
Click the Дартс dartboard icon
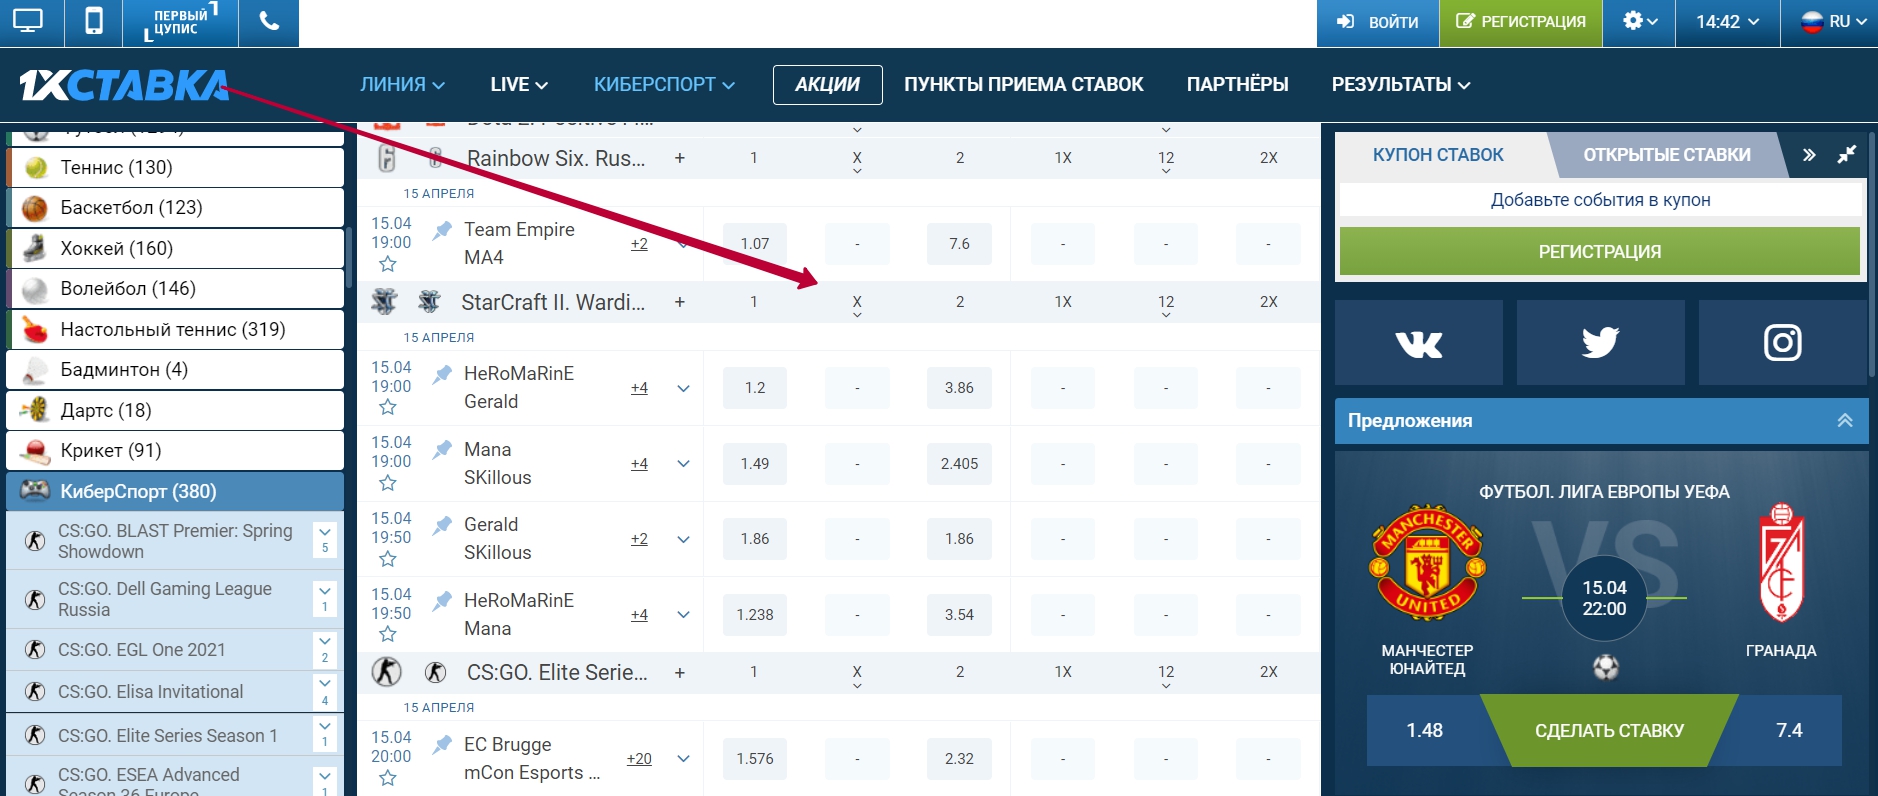pyautogui.click(x=35, y=410)
